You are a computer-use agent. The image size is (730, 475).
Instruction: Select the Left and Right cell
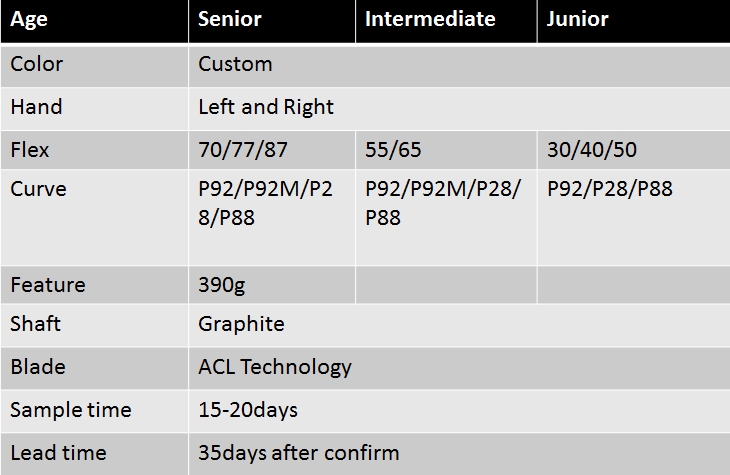point(459,109)
